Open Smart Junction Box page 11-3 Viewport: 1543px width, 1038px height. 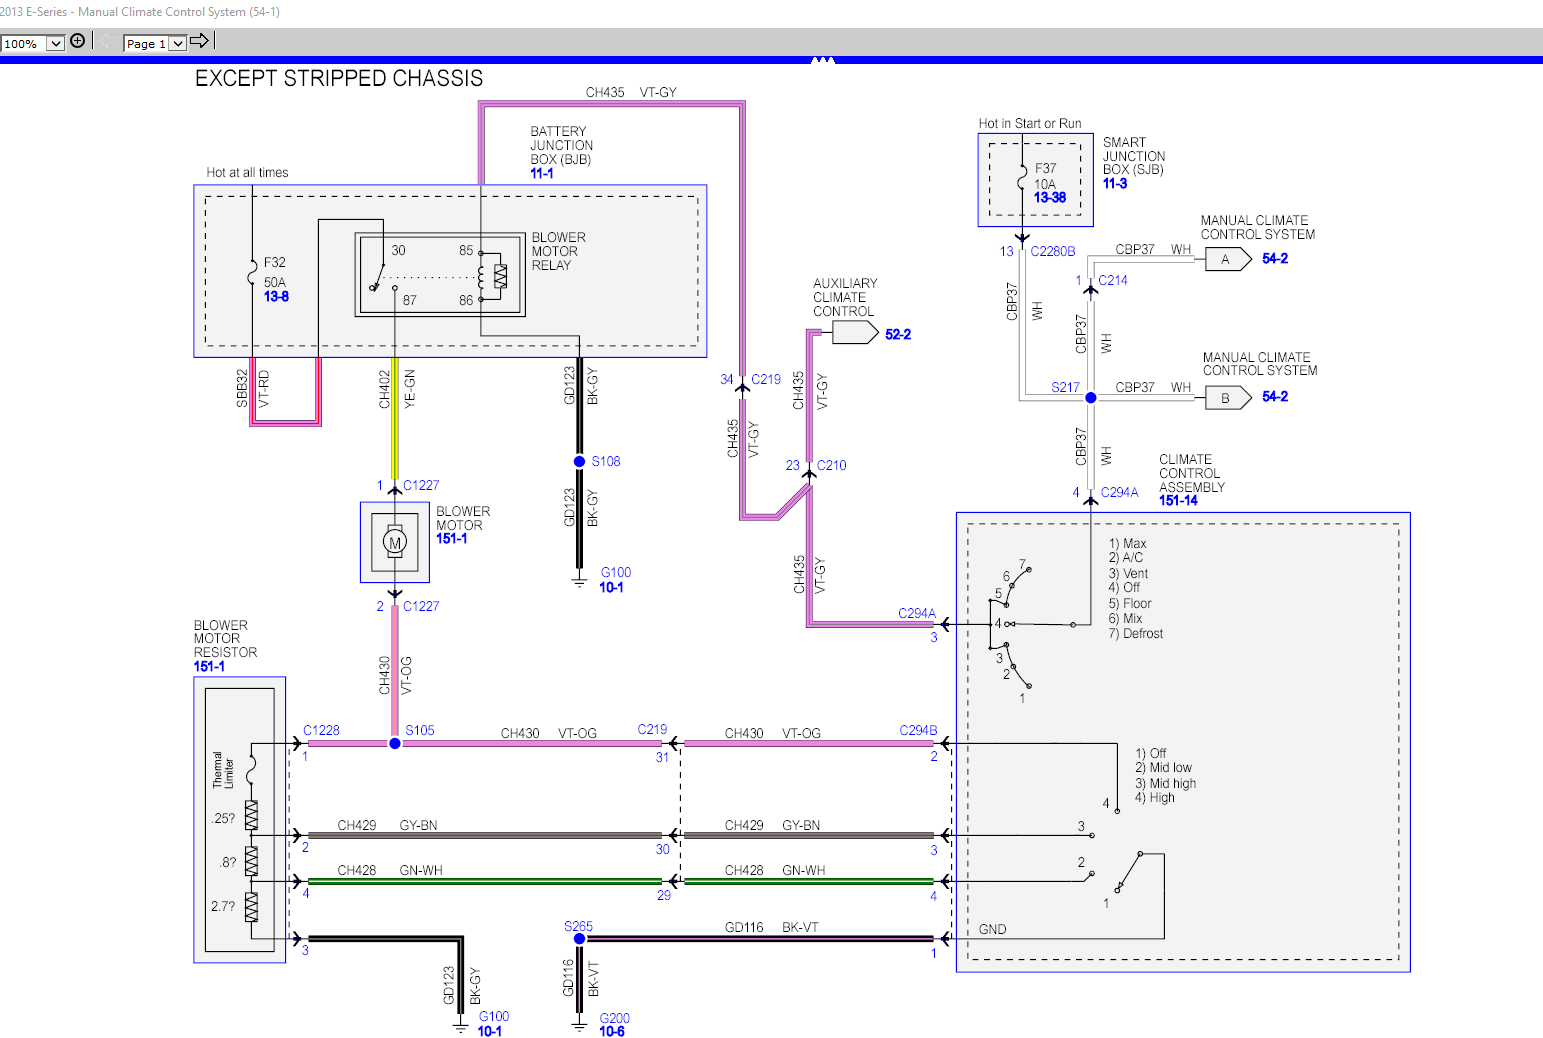coord(1113,184)
